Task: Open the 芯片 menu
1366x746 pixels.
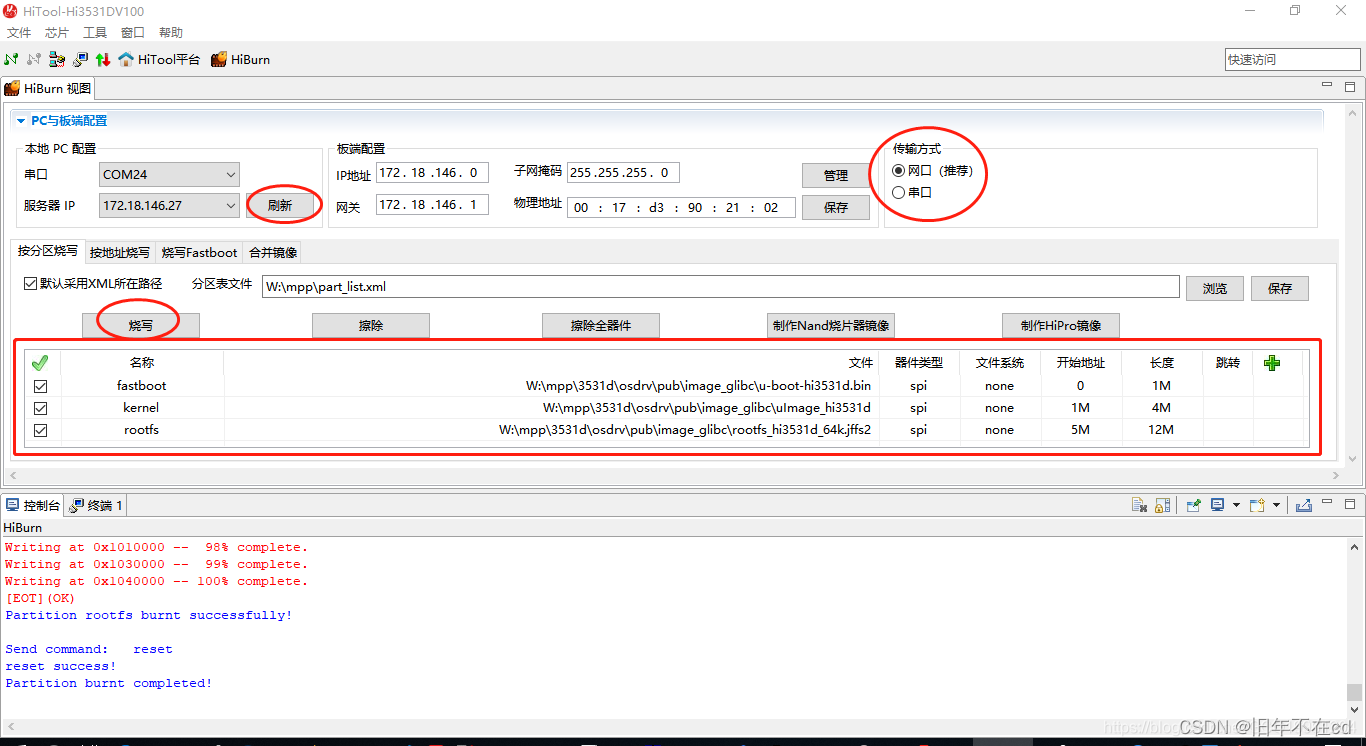Action: coord(57,33)
